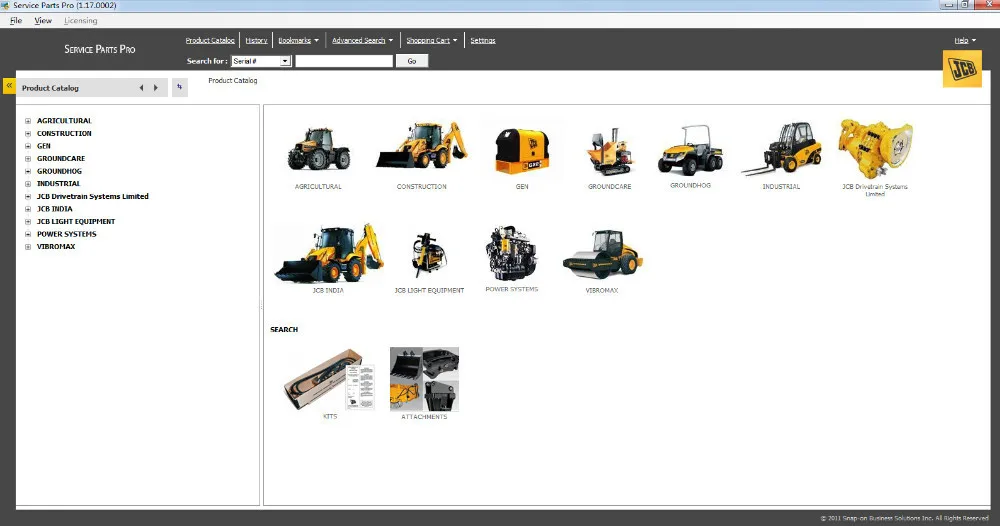Select CONSTRUCTION in the tree list

click(x=64, y=133)
